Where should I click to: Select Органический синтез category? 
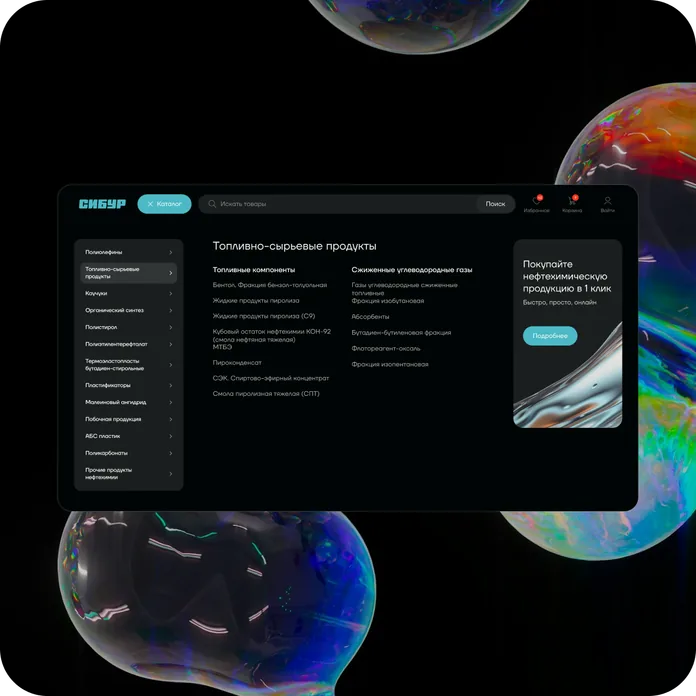(x=129, y=310)
